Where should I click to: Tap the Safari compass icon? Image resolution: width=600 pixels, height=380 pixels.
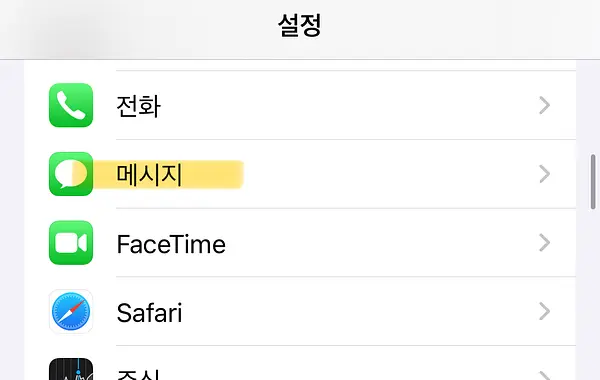click(x=71, y=312)
